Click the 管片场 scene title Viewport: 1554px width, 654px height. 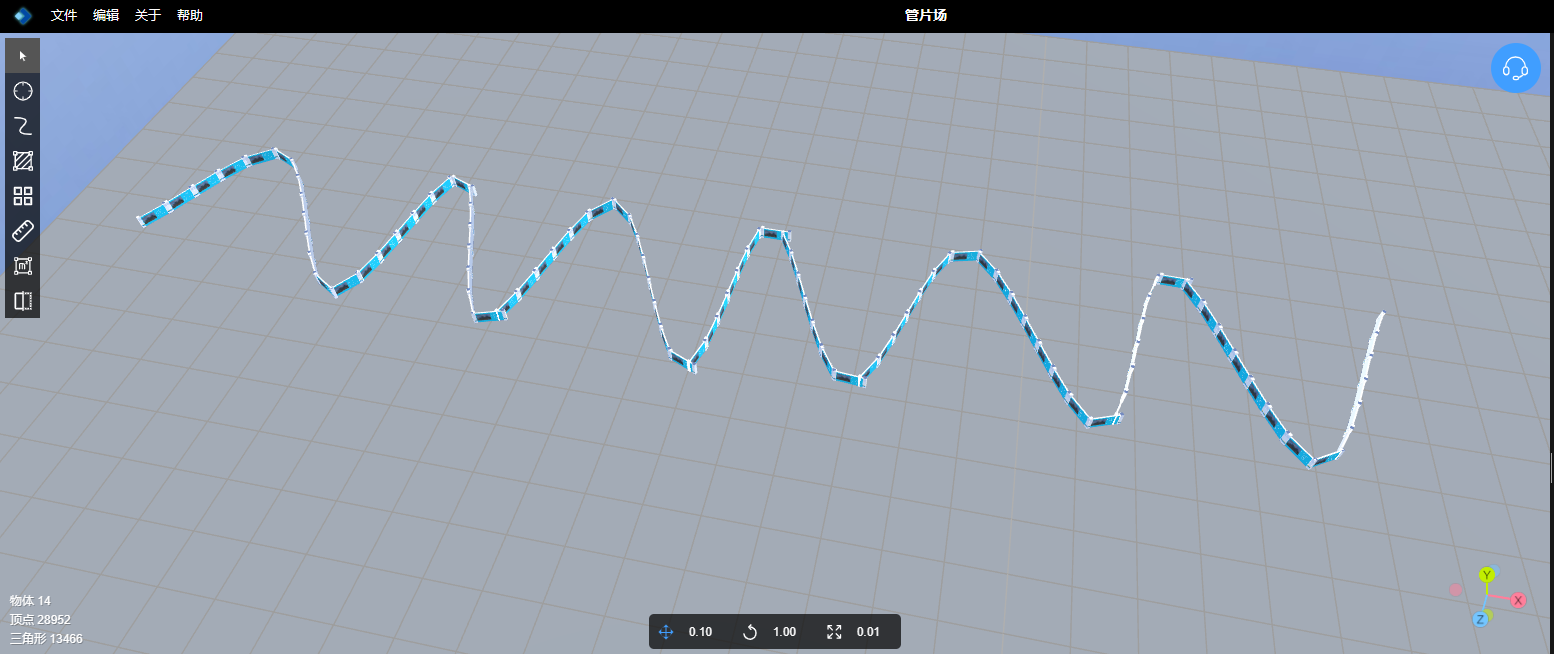click(925, 15)
